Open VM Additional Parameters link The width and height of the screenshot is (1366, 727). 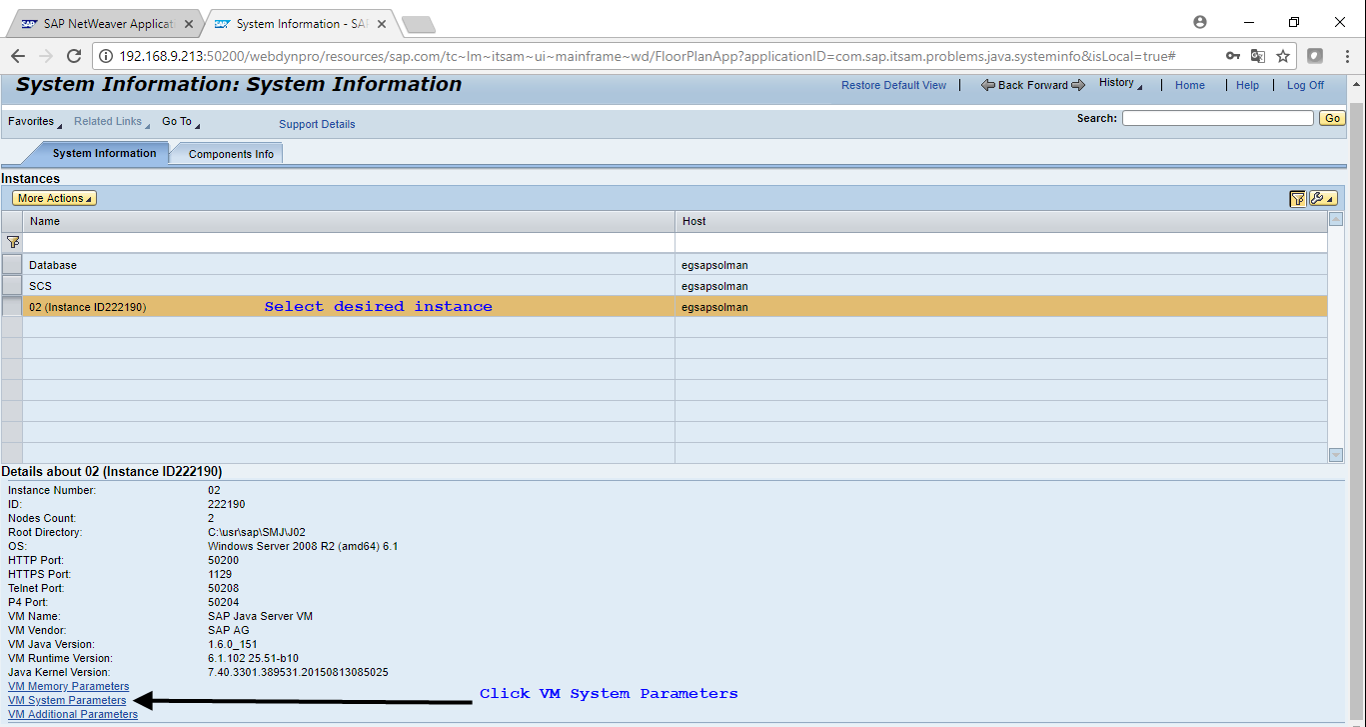coord(73,714)
